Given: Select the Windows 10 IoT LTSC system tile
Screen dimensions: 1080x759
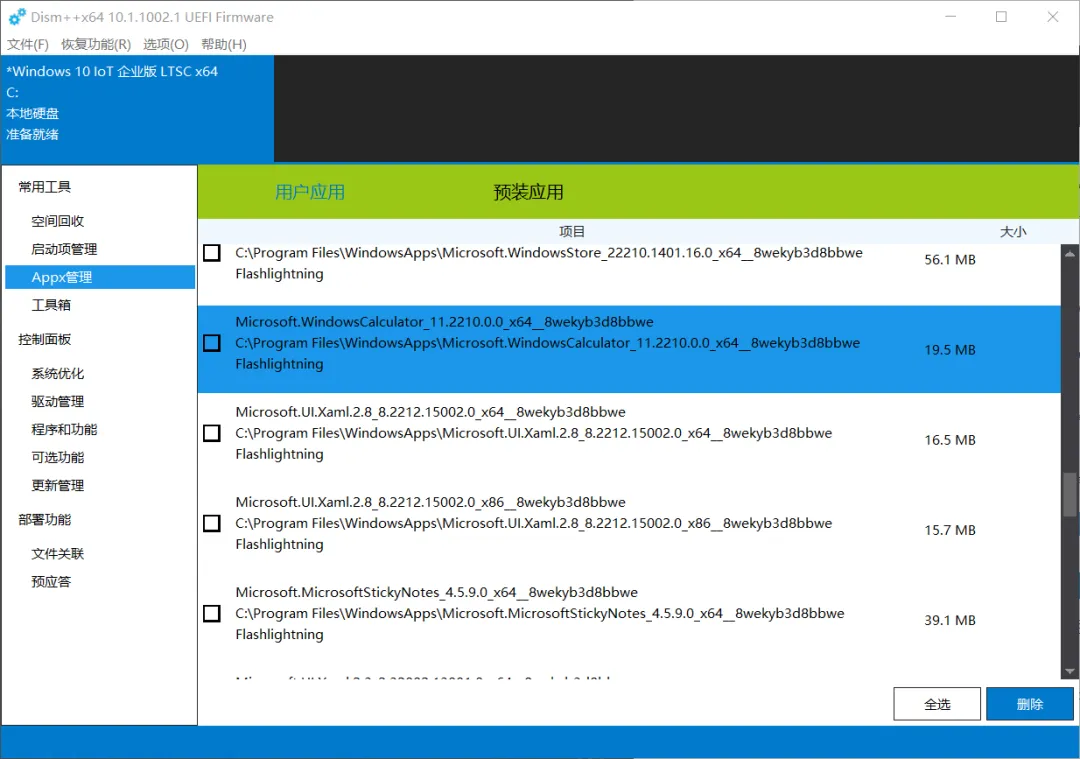Looking at the screenshot, I should (138, 109).
